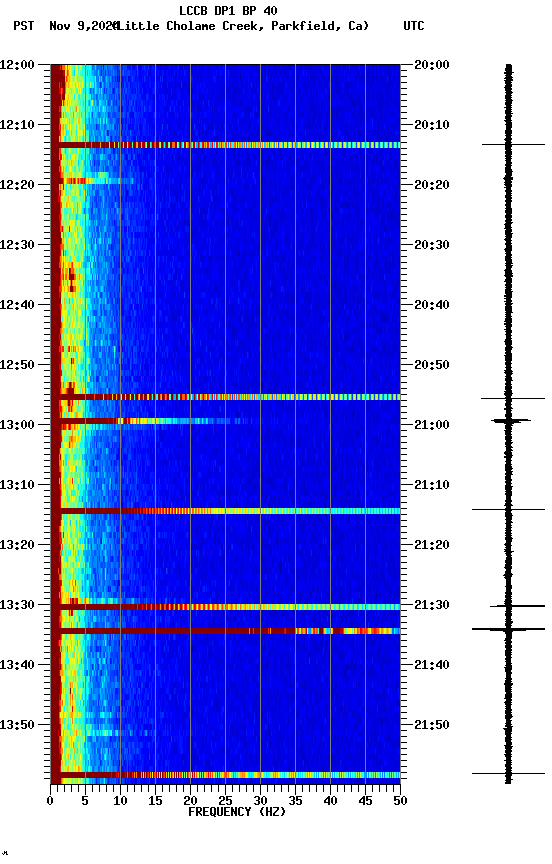Viewport: 552px width, 864px height.
Task: Click the 21:10 UTC time label
Action: click(432, 485)
